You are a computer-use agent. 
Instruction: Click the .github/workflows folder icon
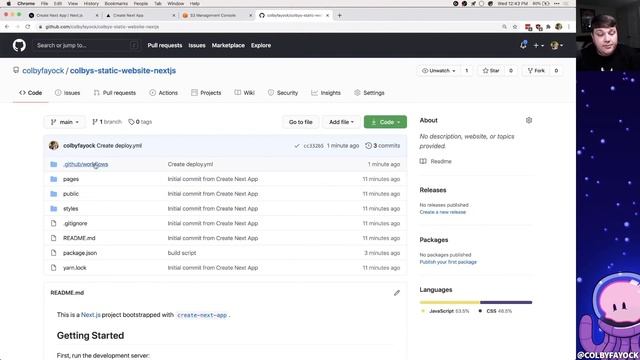[x=53, y=164]
